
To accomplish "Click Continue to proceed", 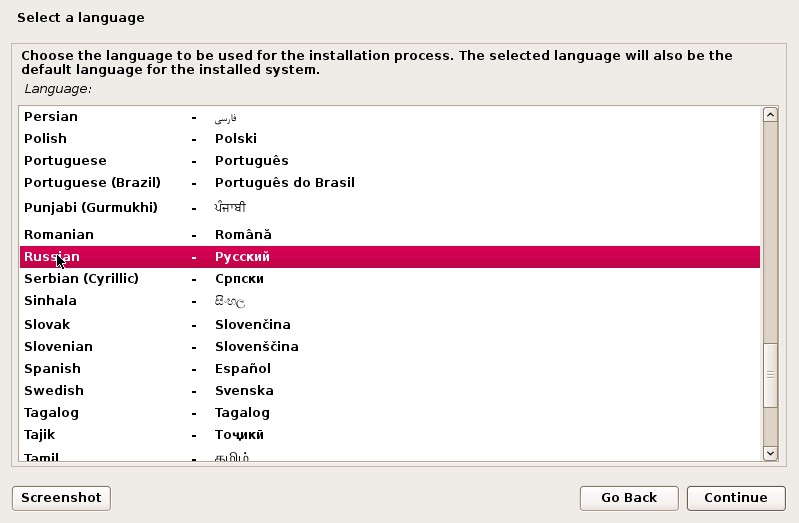I will [735, 497].
